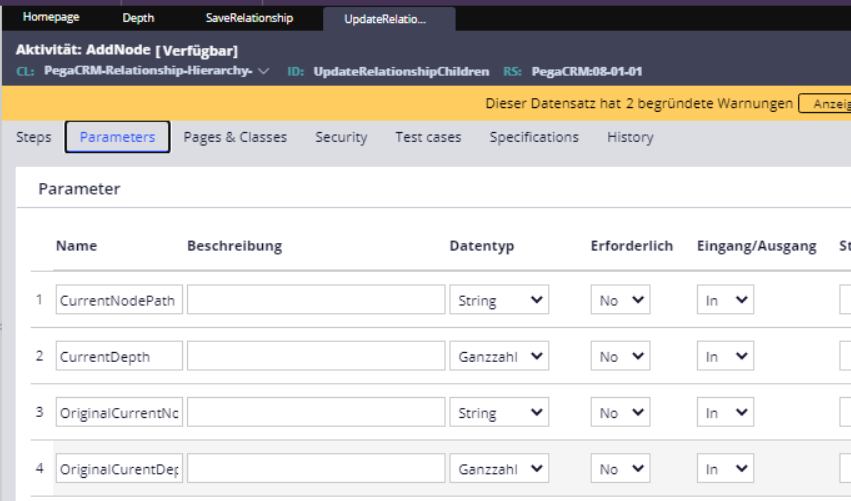This screenshot has height=501, width=851.
Task: Click the UpdateRelationshipChildren ID text
Action: click(x=401, y=72)
